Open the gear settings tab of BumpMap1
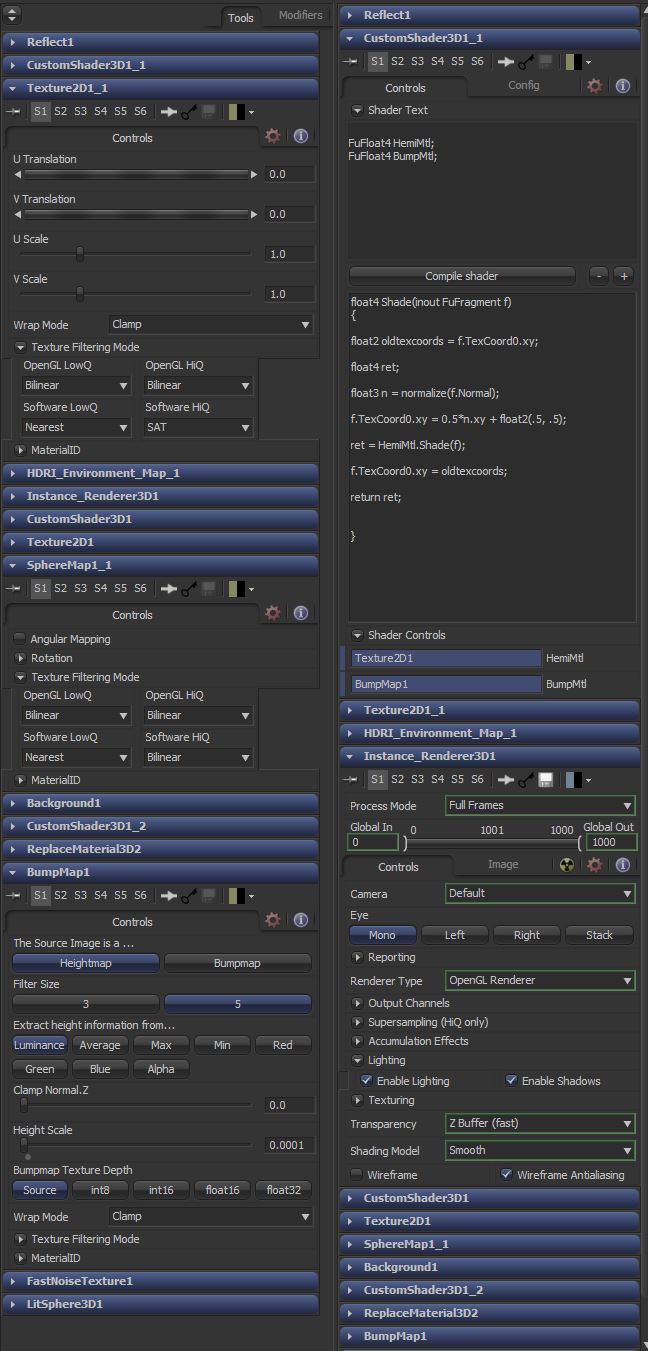 click(273, 920)
